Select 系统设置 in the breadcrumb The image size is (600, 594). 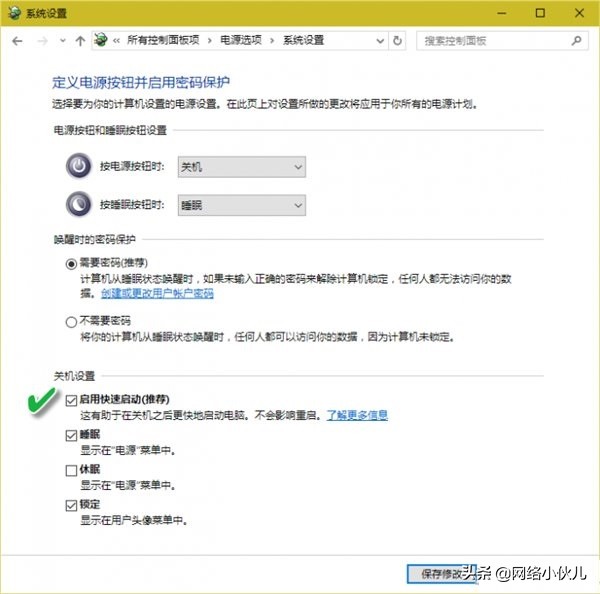[x=303, y=40]
